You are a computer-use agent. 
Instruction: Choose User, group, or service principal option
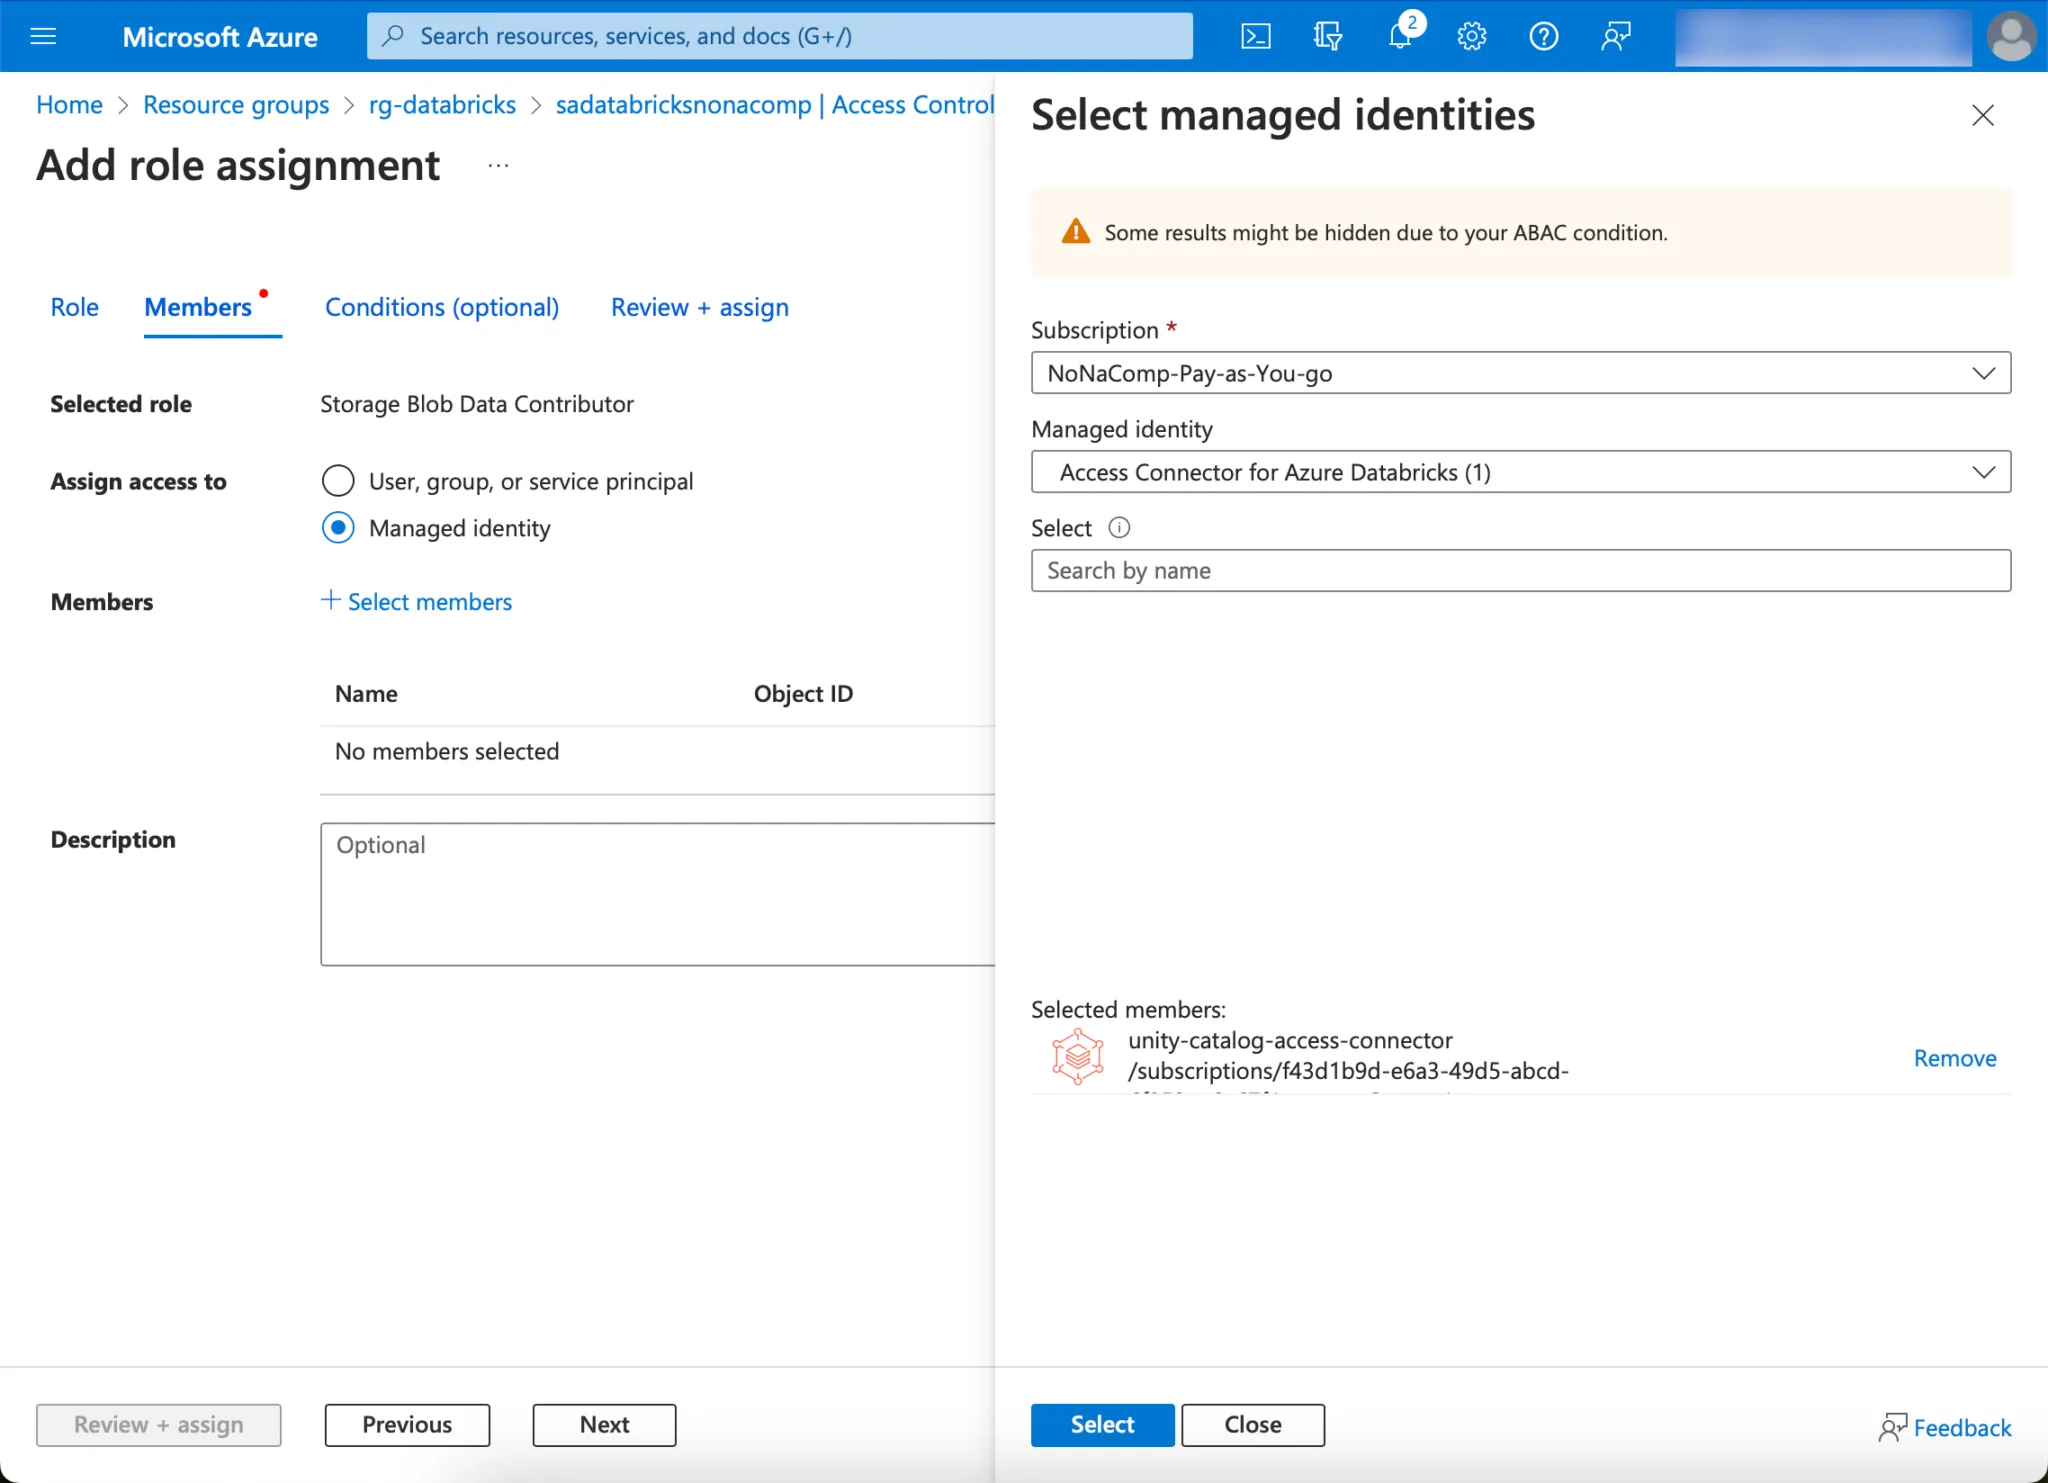coord(338,481)
